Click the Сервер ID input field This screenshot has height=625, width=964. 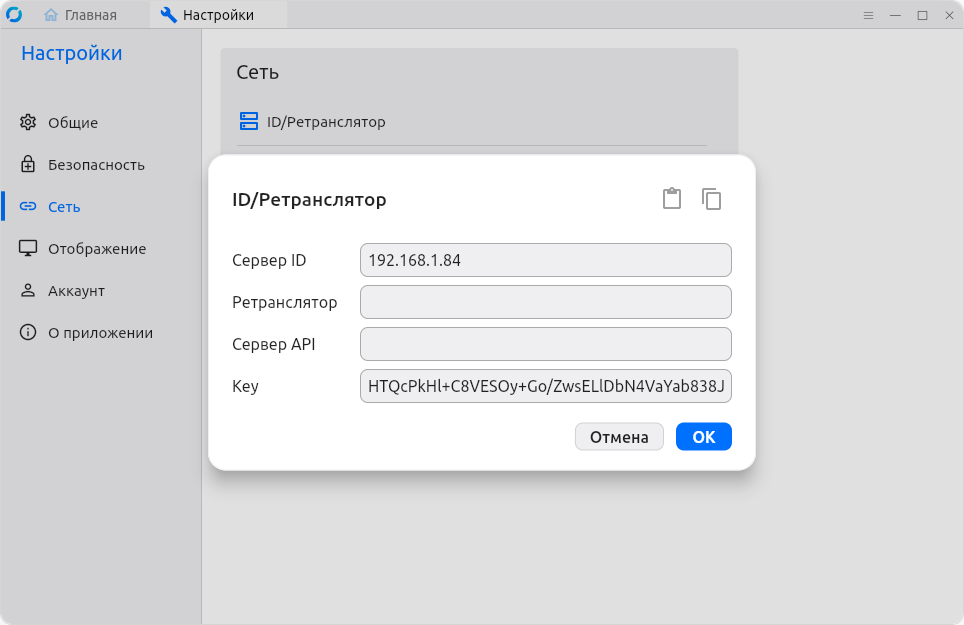pyautogui.click(x=545, y=260)
